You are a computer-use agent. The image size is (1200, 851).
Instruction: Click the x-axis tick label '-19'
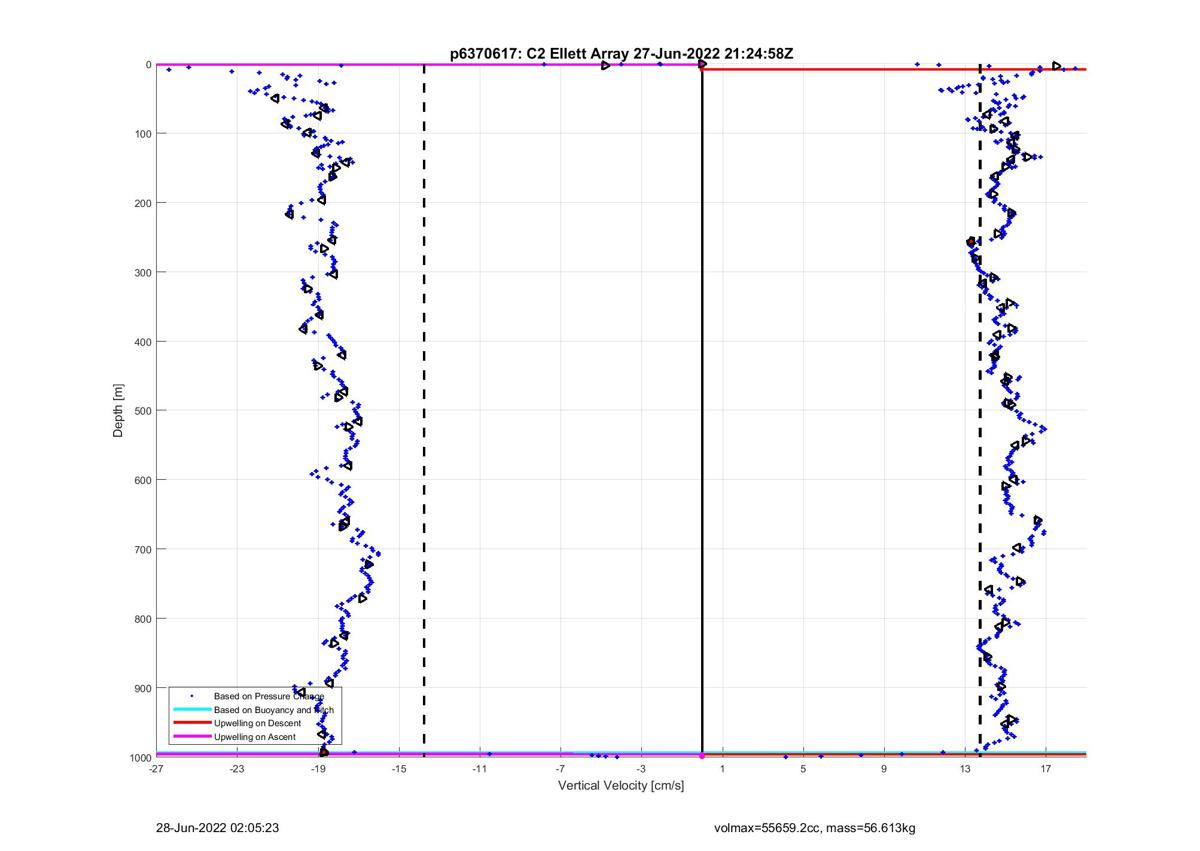click(x=318, y=770)
